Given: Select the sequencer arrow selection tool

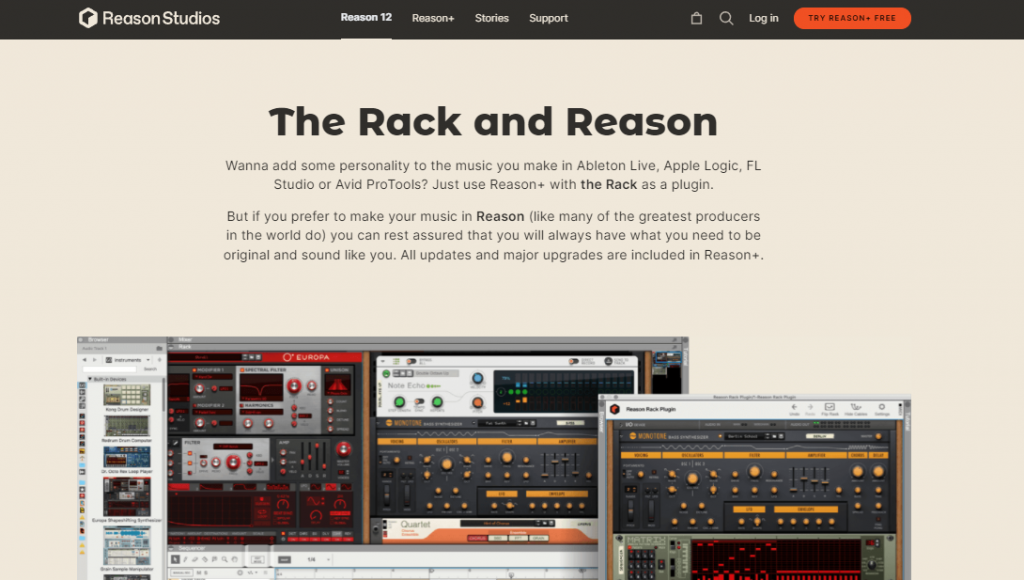Looking at the screenshot, I should coord(175,559).
